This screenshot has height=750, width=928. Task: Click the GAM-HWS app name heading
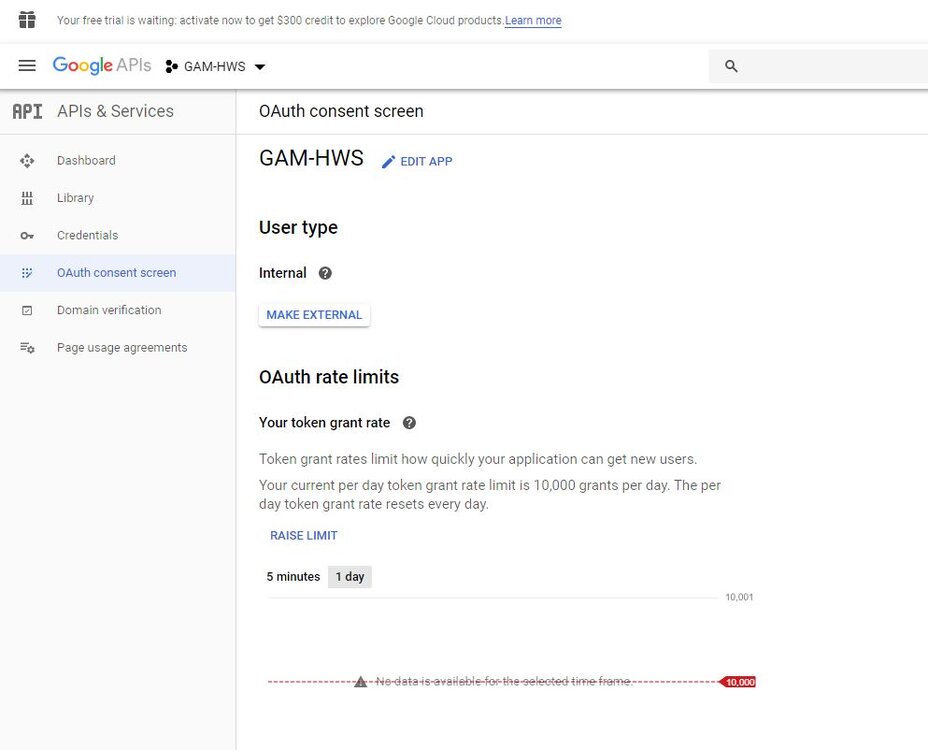click(x=311, y=159)
